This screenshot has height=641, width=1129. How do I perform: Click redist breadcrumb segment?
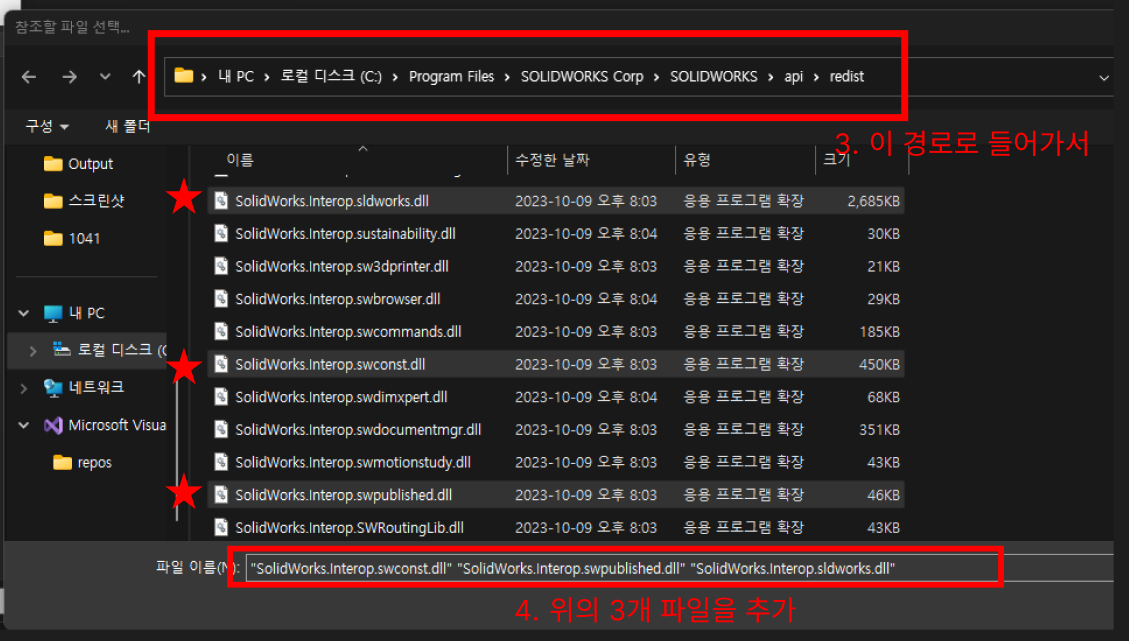point(847,76)
